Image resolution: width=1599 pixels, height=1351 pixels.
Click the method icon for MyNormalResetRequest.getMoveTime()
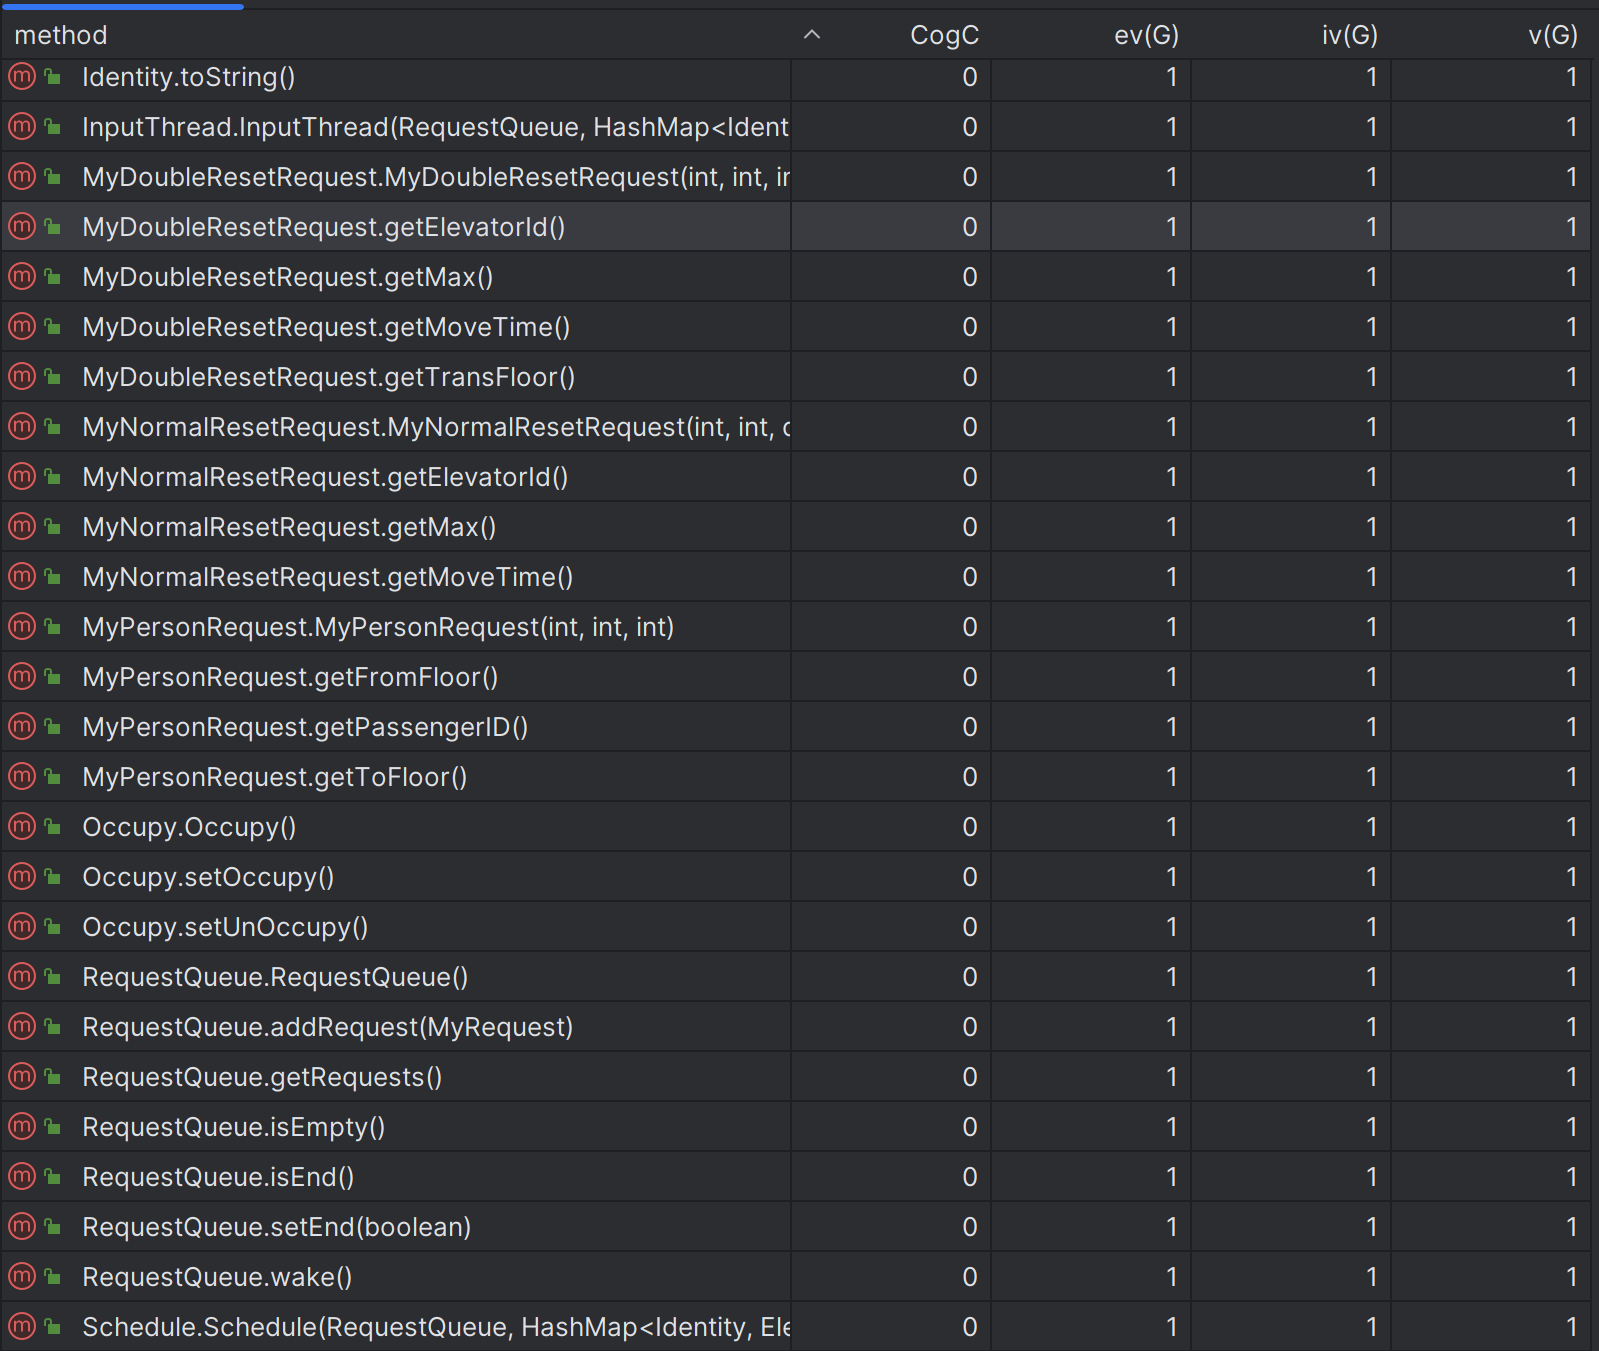pos(22,577)
